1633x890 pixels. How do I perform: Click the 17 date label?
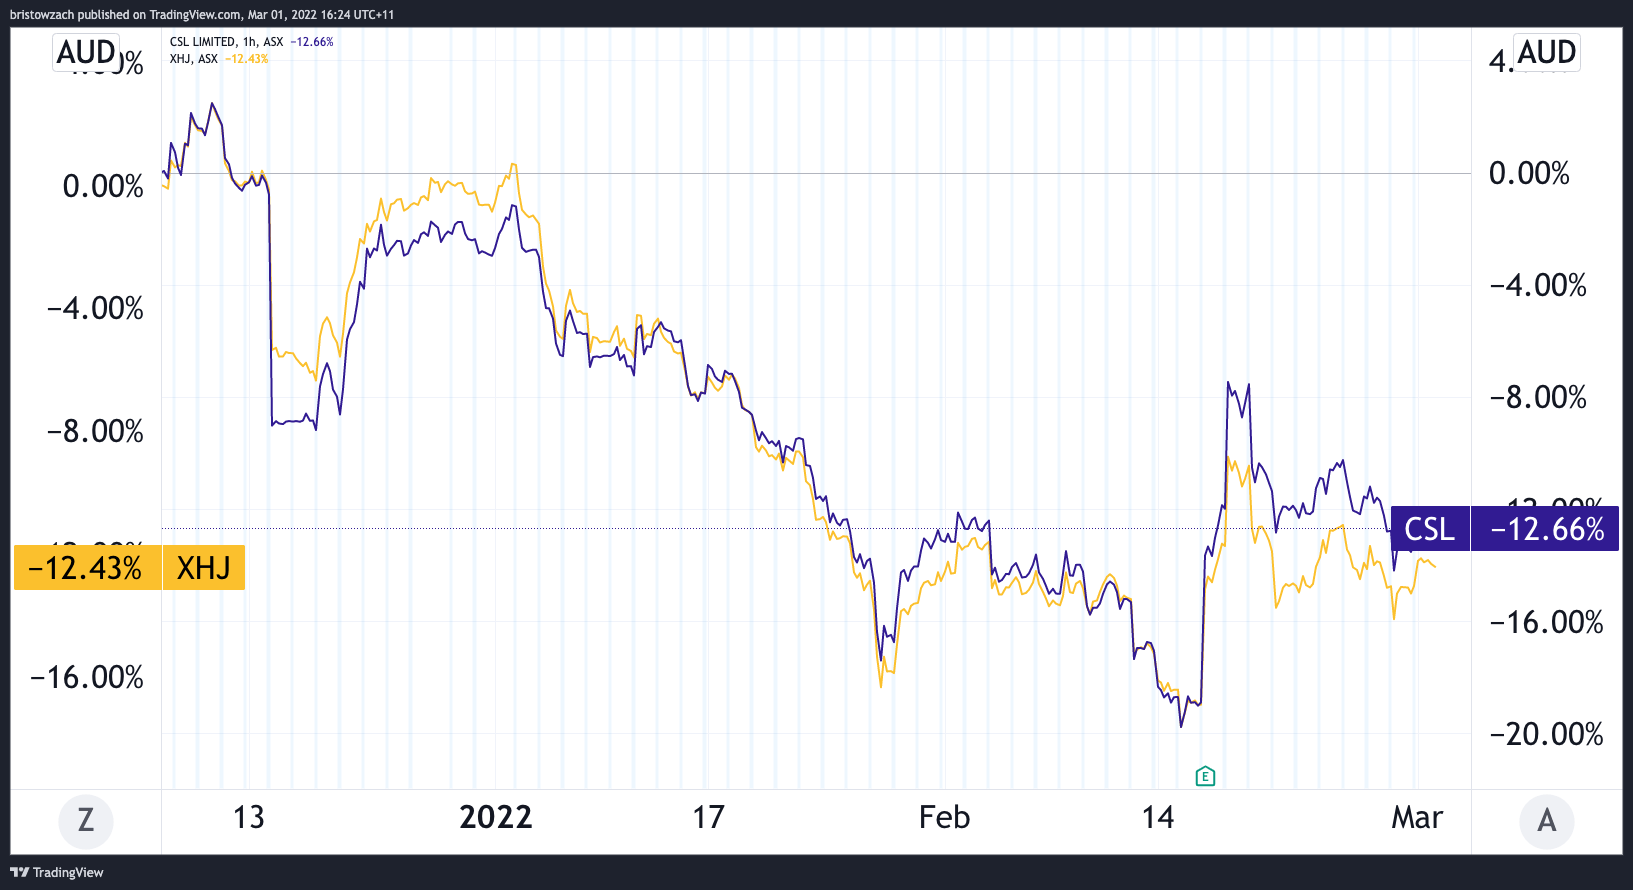pyautogui.click(x=709, y=817)
